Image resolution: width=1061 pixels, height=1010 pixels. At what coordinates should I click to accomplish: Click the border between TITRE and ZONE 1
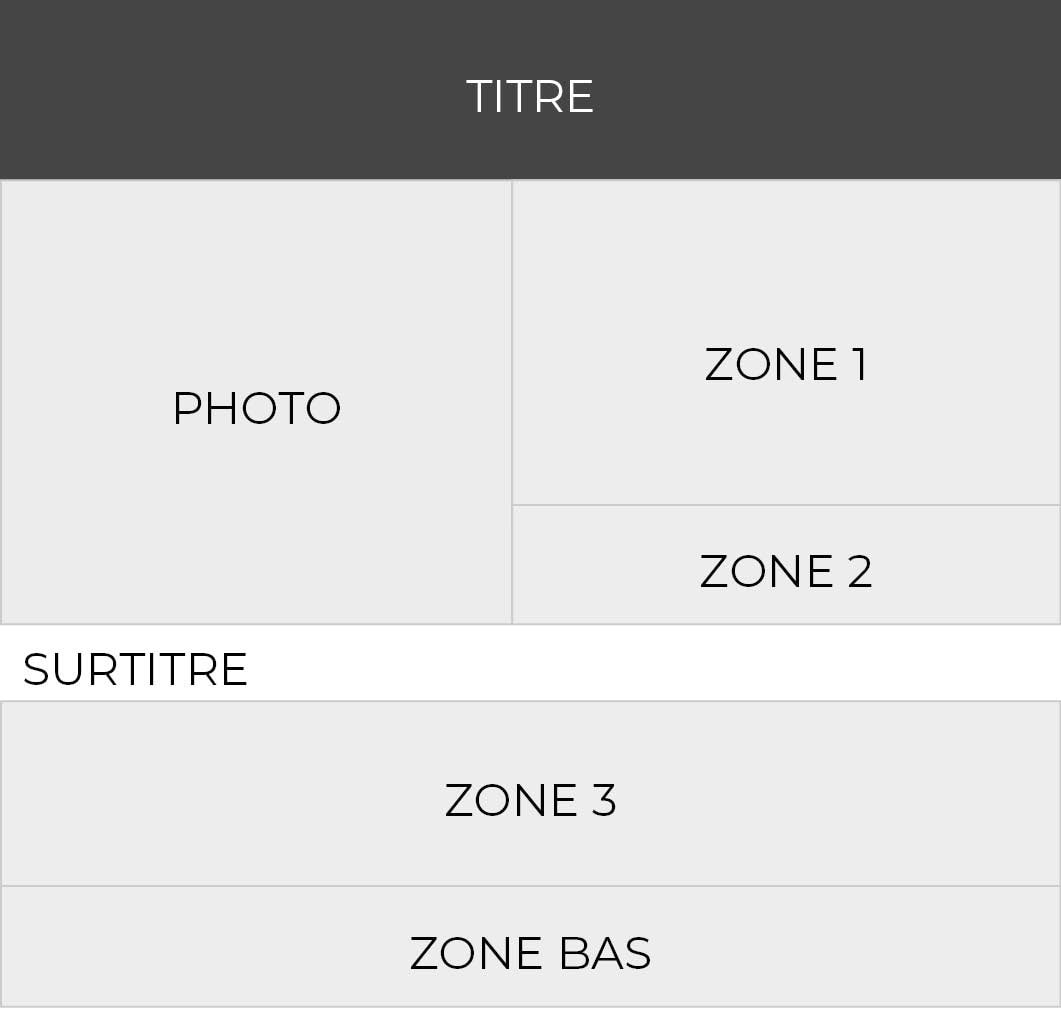click(x=786, y=180)
